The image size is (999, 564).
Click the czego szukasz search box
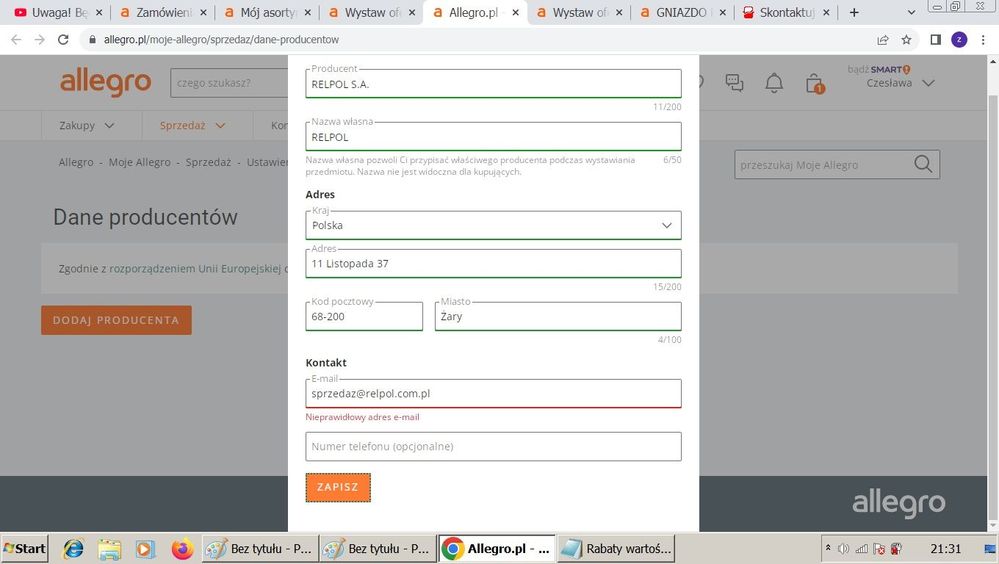click(229, 83)
